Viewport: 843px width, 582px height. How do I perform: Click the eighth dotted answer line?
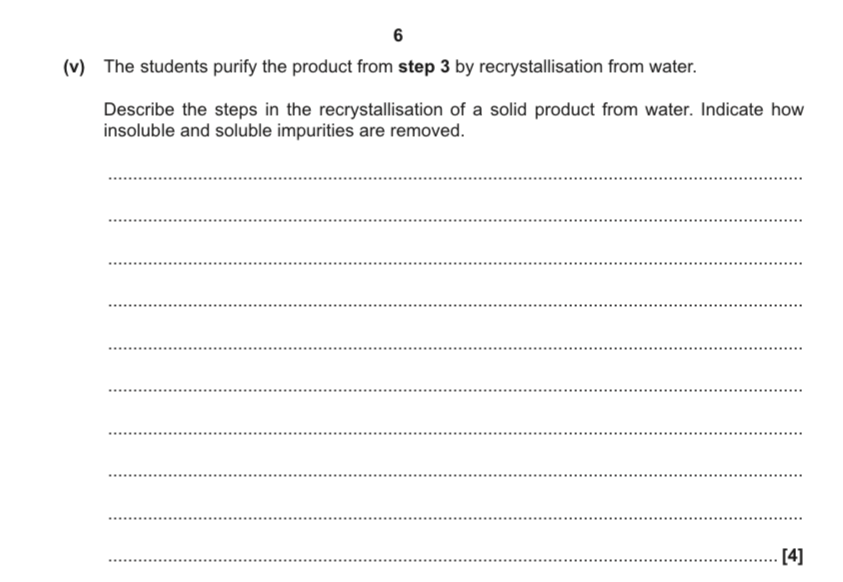[453, 475]
